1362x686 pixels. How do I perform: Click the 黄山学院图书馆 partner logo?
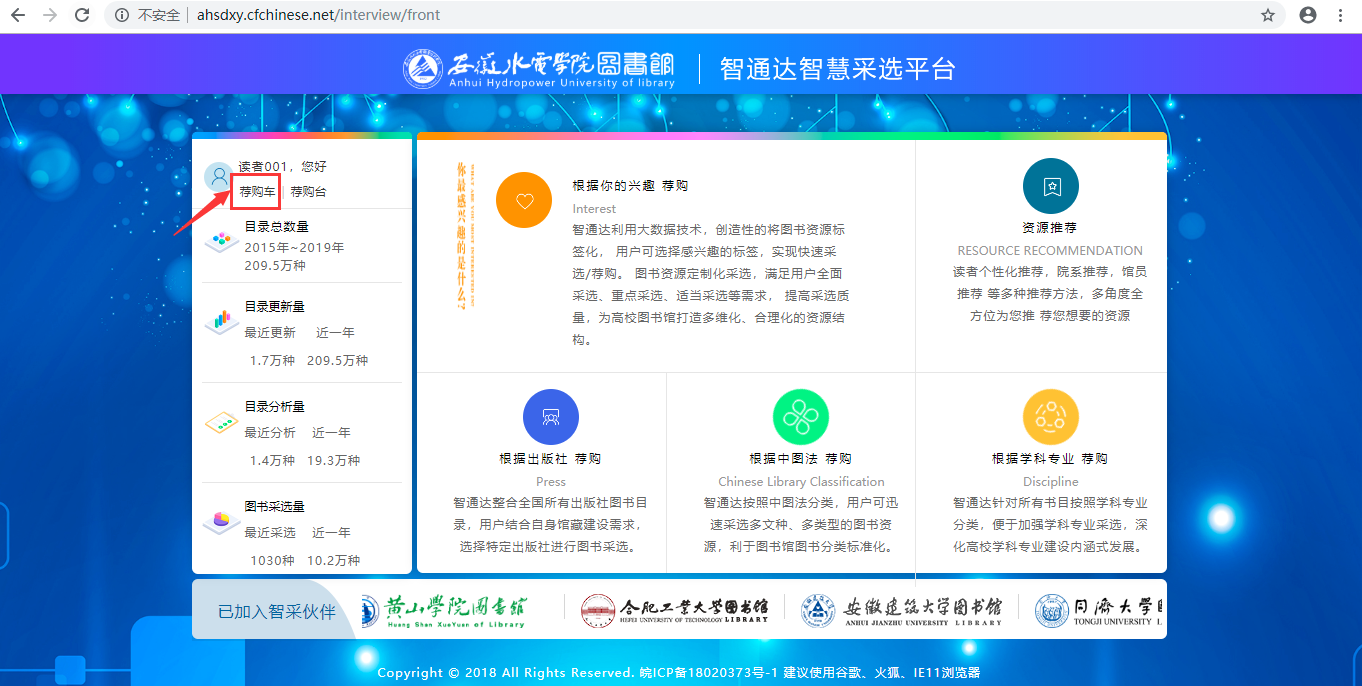(x=443, y=609)
